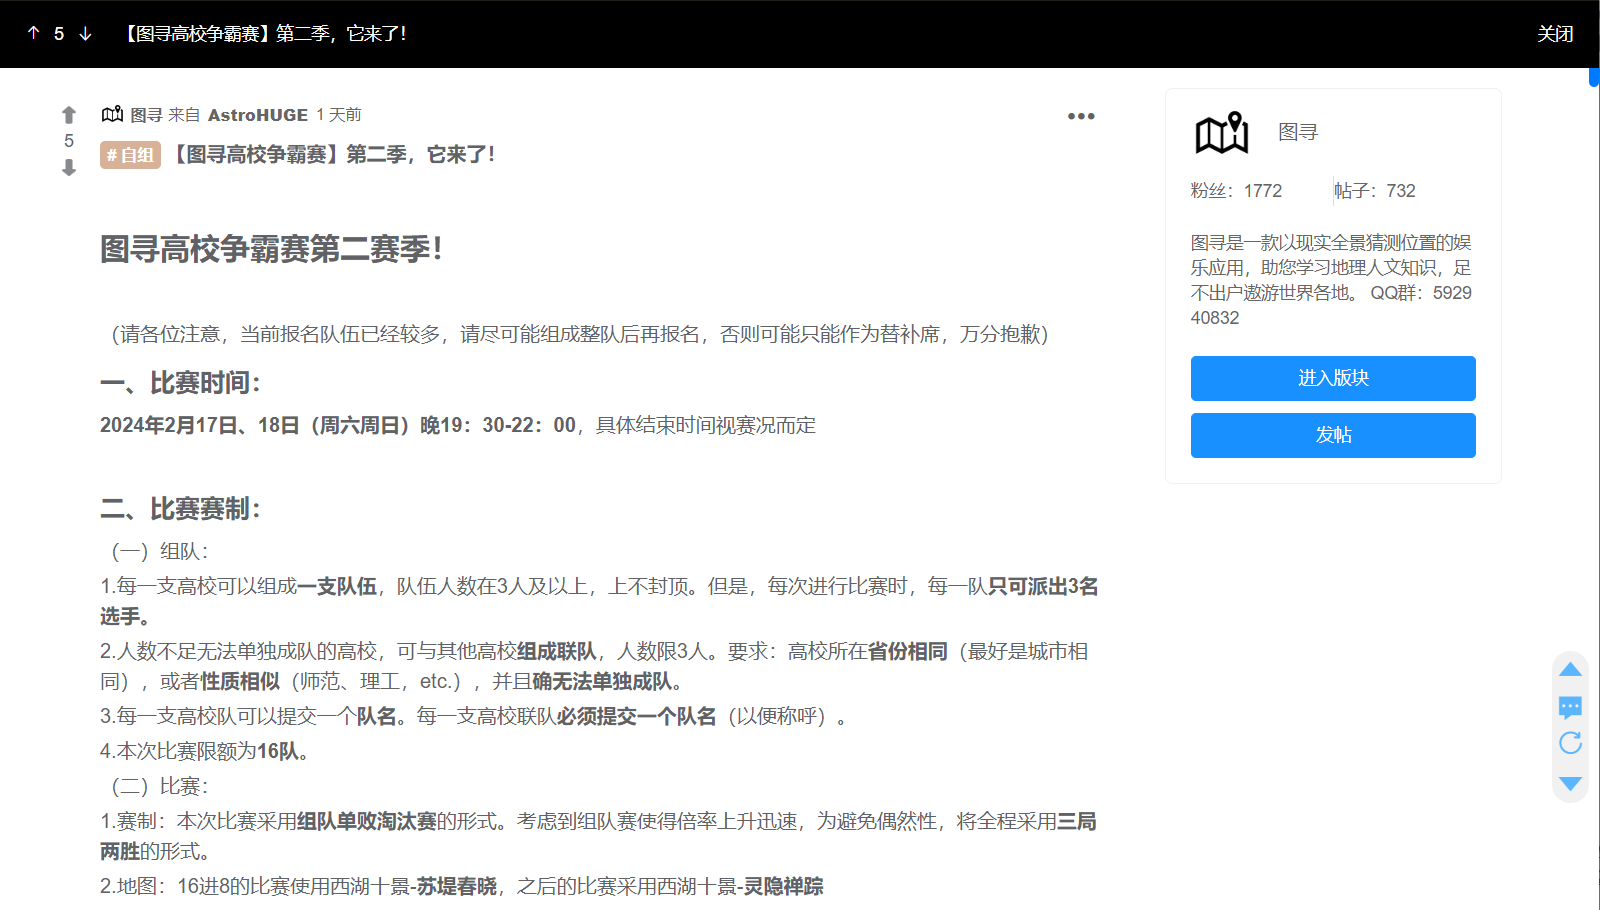
Task: Open the 图寻 board link near author
Action: tap(146, 115)
